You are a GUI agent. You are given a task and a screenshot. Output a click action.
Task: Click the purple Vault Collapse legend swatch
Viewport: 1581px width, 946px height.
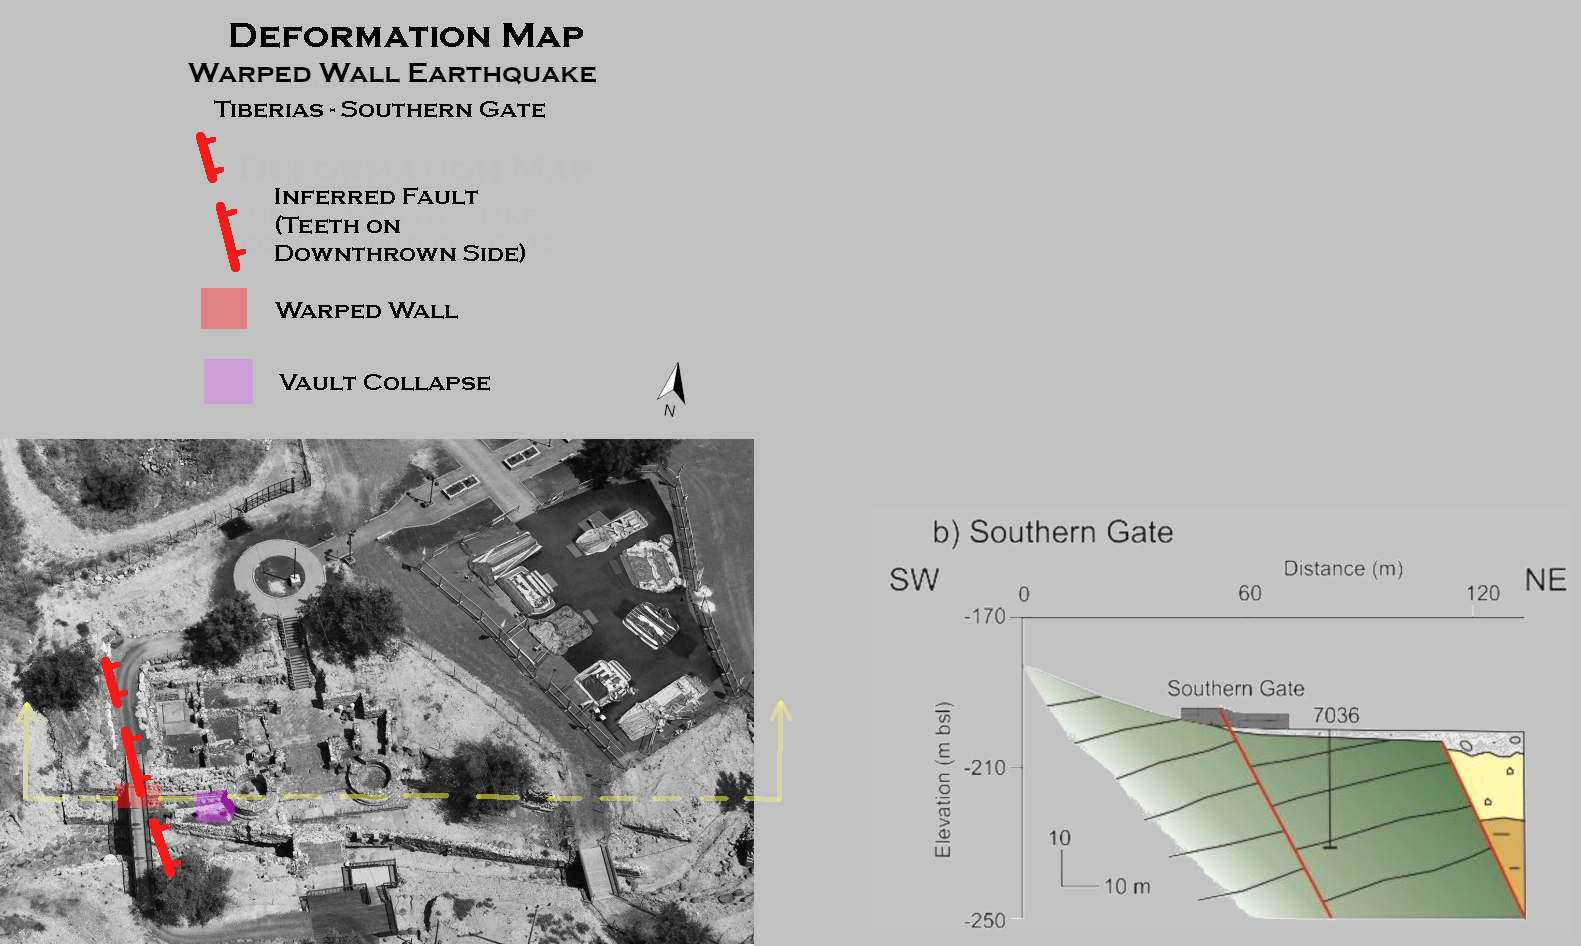tap(228, 381)
